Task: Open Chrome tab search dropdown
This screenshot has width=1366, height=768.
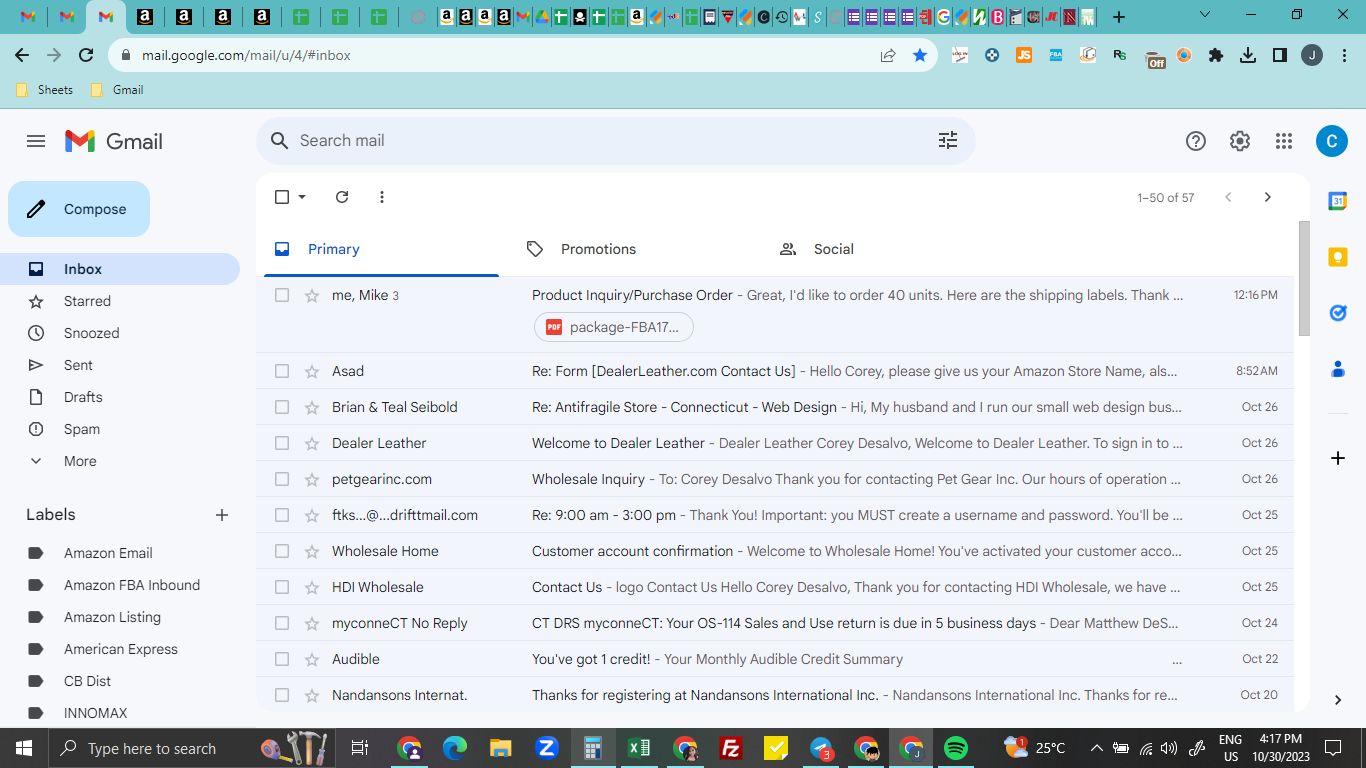Action: [1205, 16]
